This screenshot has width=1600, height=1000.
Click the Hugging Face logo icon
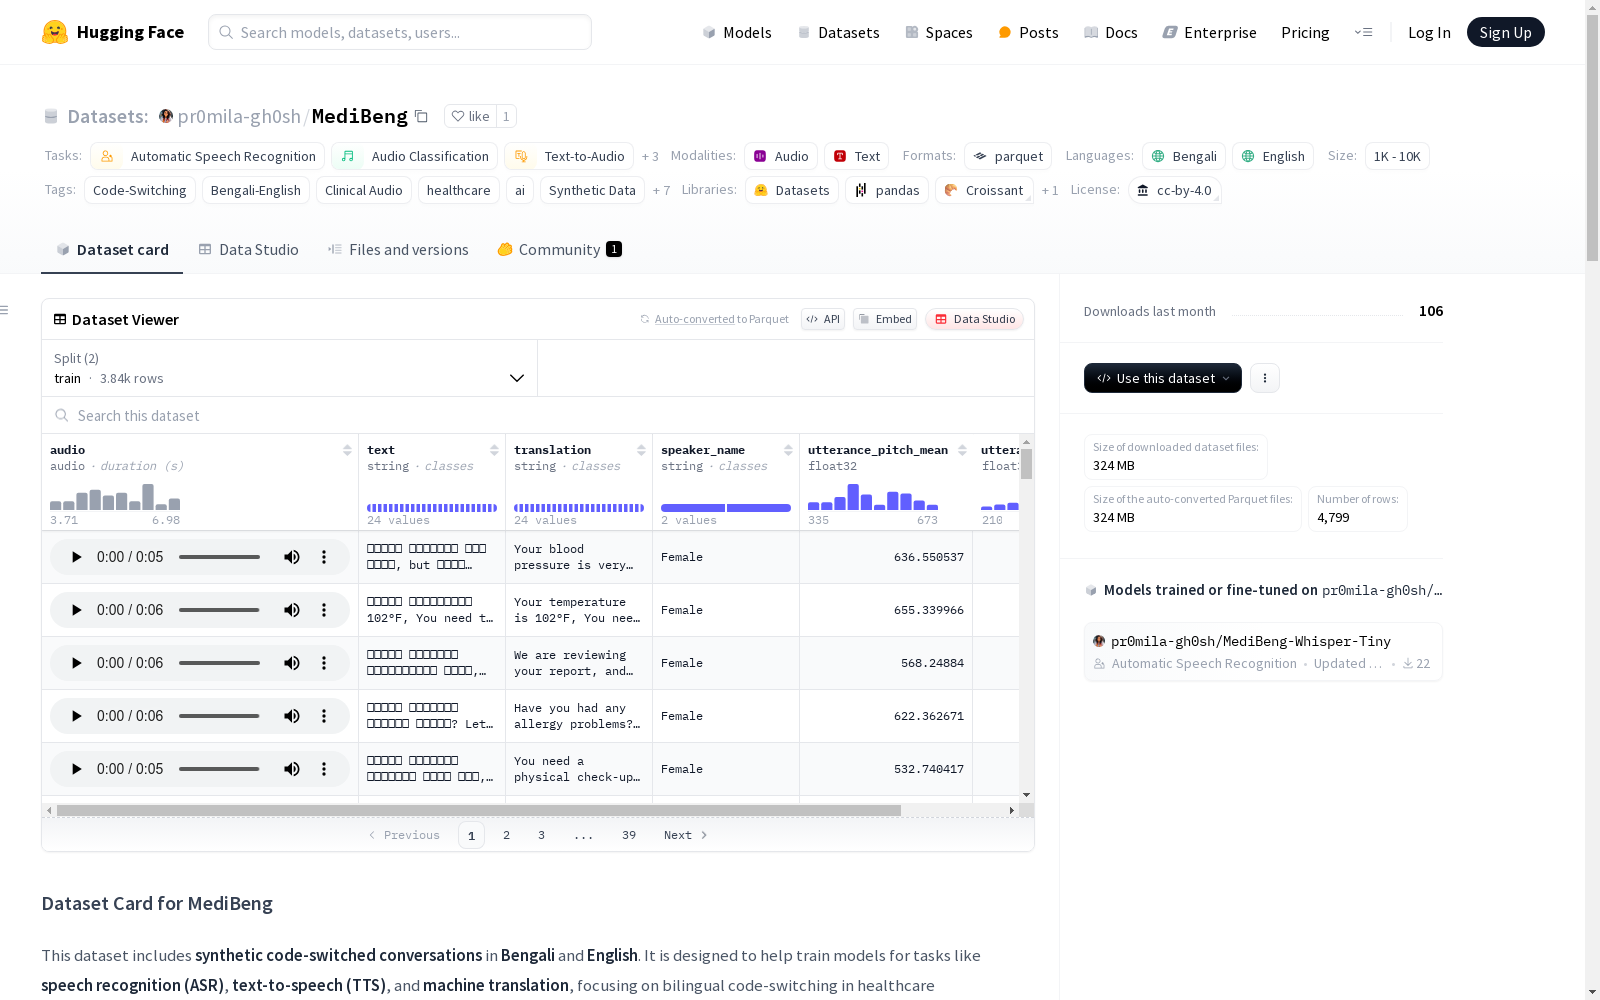tap(55, 32)
